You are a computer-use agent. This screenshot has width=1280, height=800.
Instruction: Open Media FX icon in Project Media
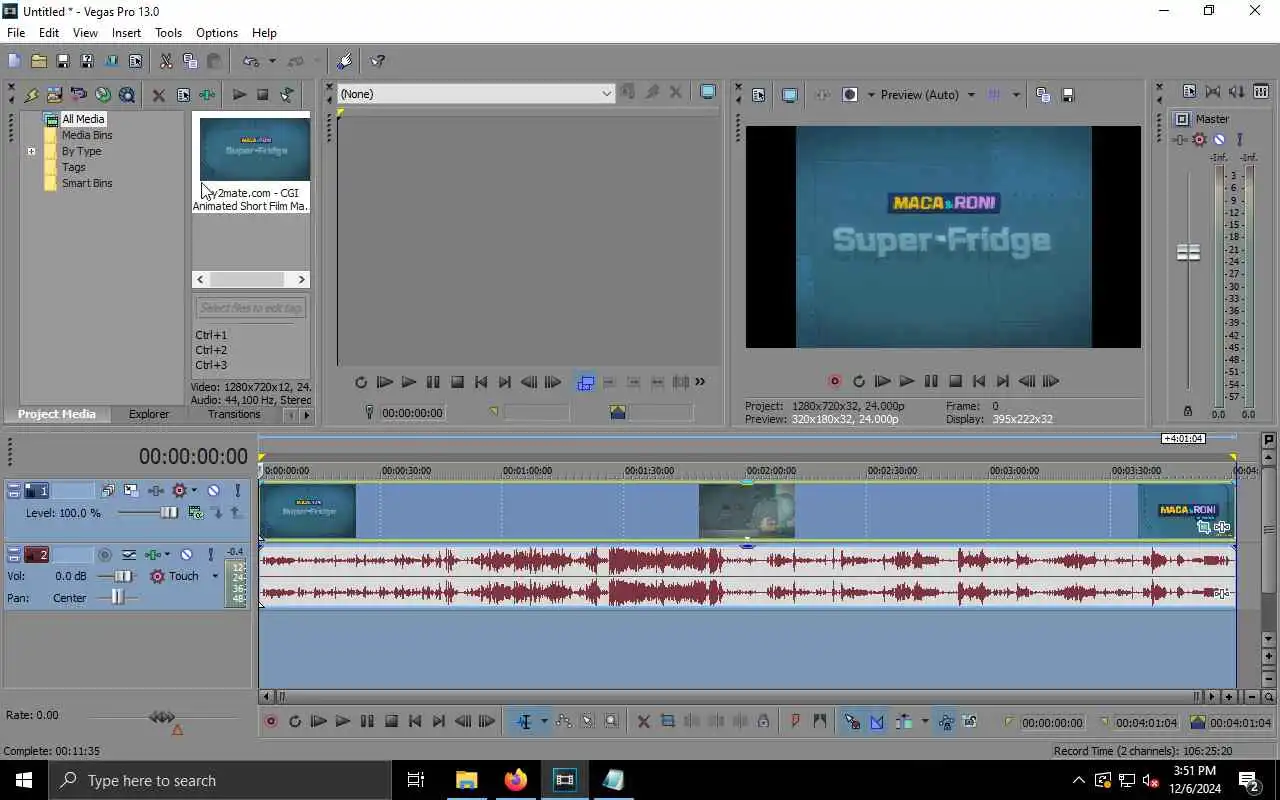click(x=207, y=95)
